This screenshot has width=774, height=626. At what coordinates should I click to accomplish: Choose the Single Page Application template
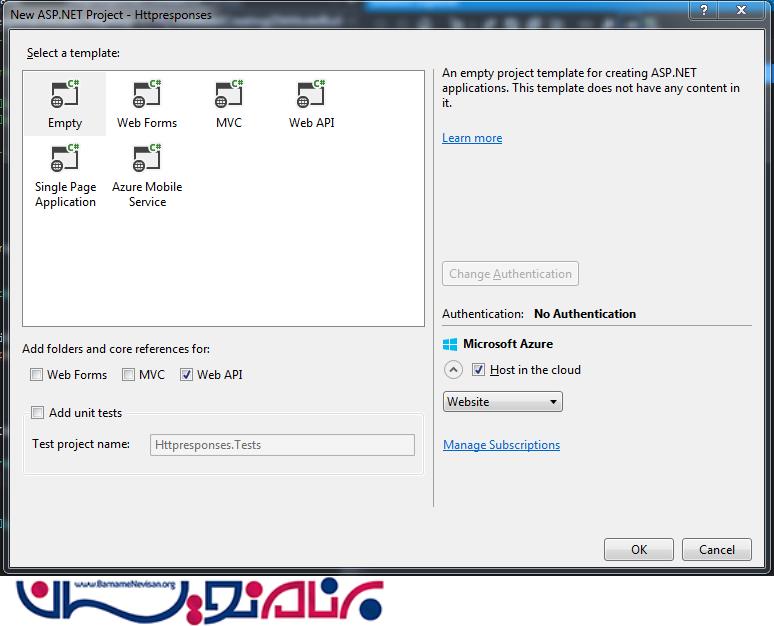tap(65, 175)
